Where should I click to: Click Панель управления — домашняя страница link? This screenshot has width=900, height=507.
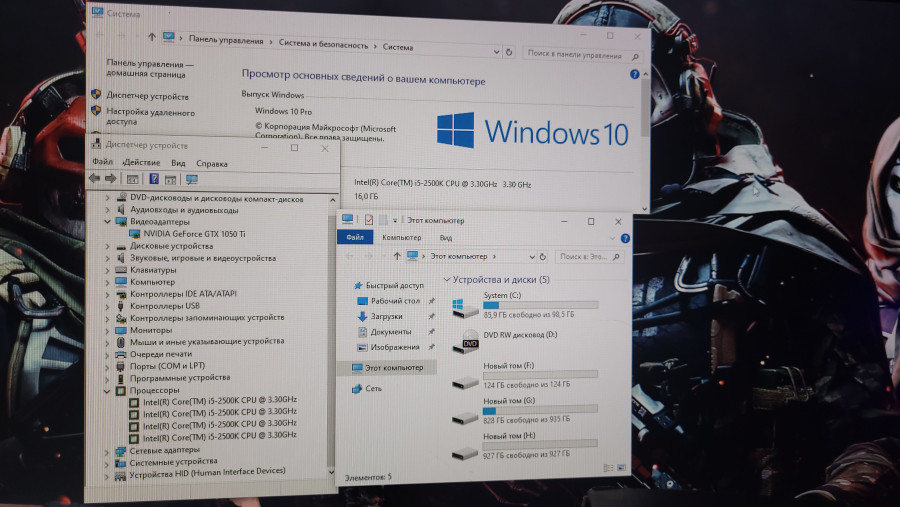[149, 69]
